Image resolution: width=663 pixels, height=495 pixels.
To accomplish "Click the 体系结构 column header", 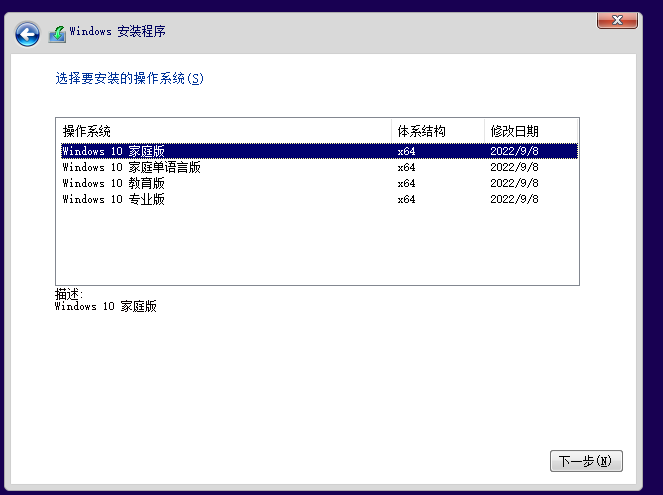I will click(x=438, y=131).
